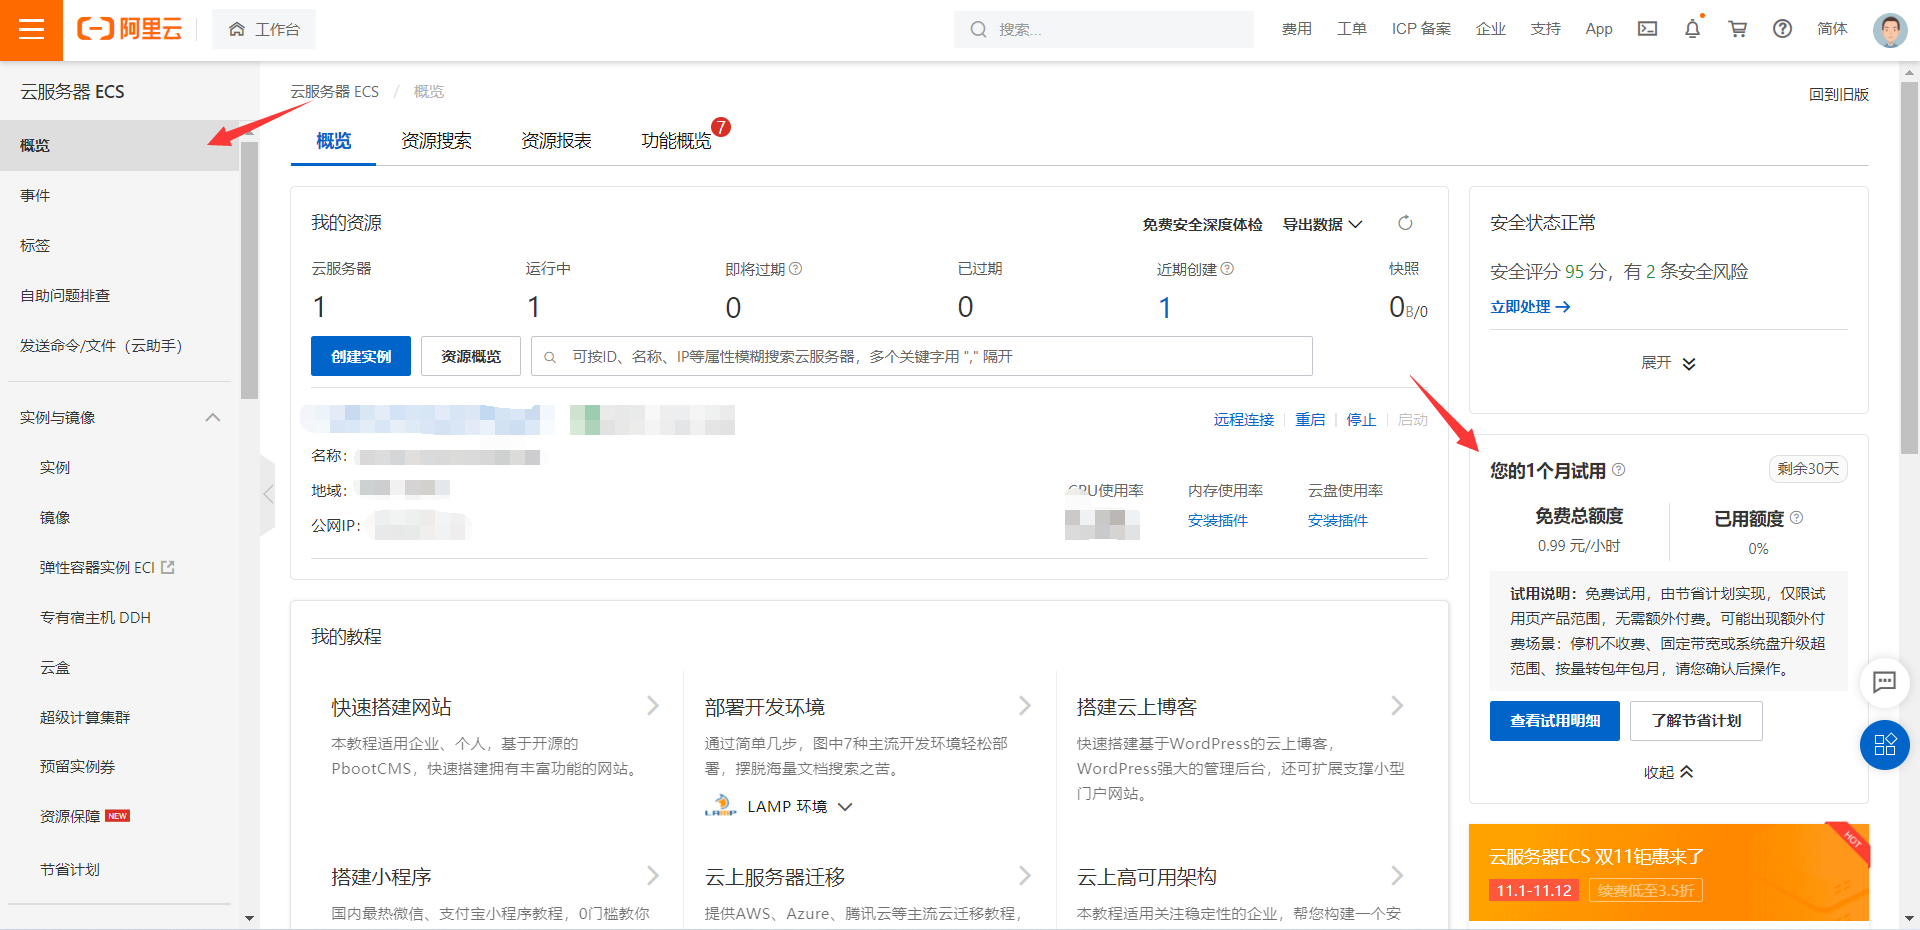Click 安装插件 under 云盘使用率
Screen dimensions: 1920x930
(1338, 521)
